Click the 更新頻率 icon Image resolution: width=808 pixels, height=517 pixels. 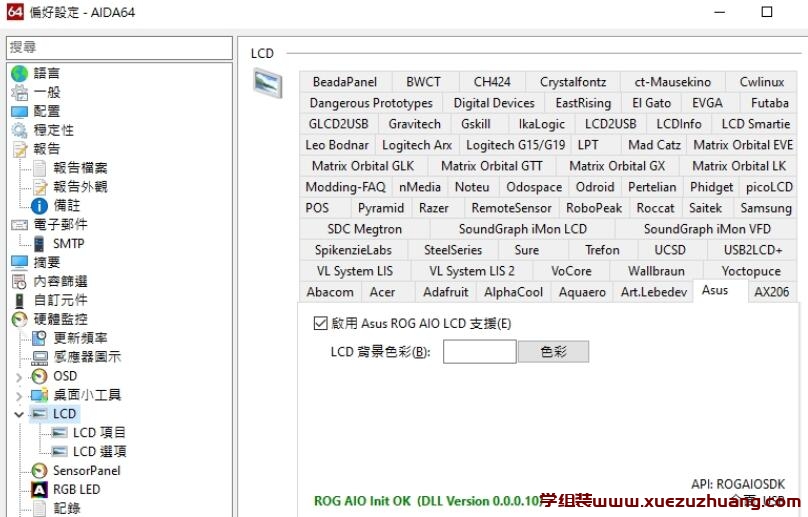point(40,338)
